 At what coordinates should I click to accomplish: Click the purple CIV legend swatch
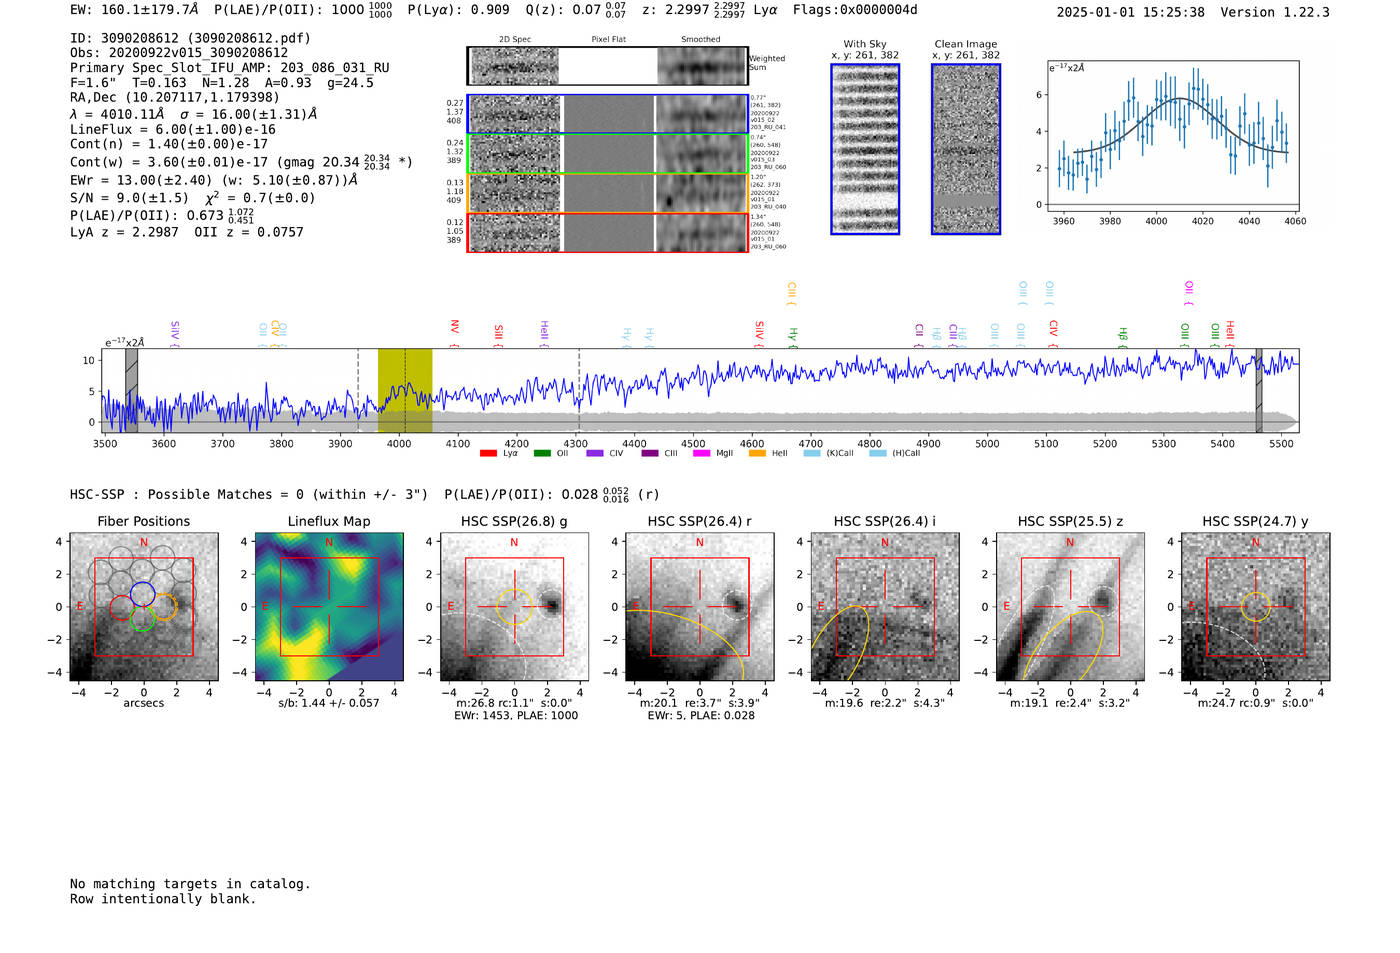pyautogui.click(x=595, y=453)
